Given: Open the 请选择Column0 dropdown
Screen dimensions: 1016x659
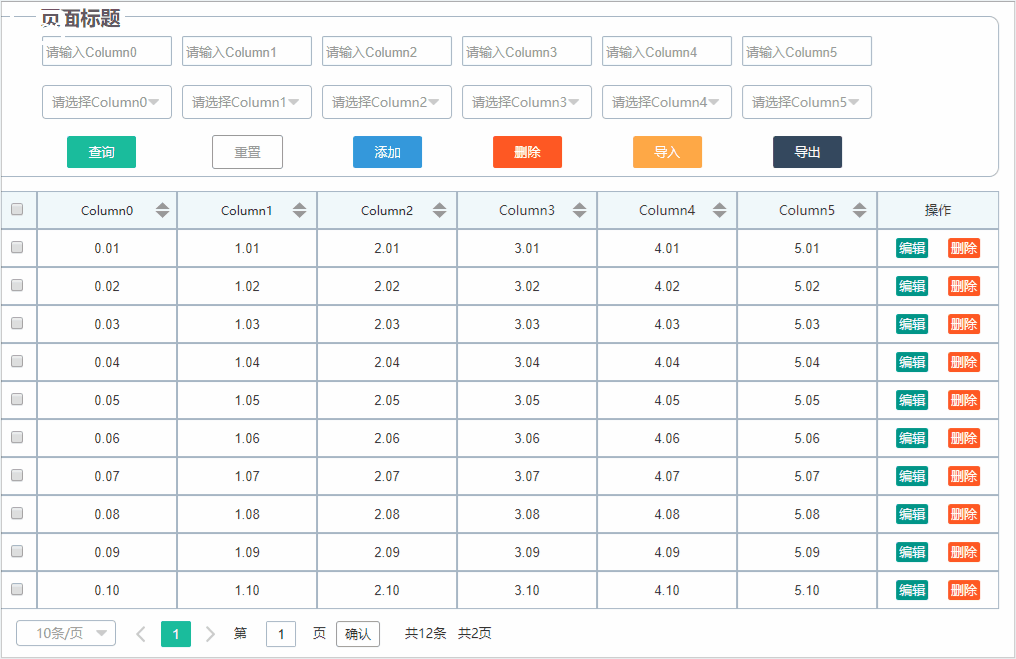Looking at the screenshot, I should coord(107,102).
